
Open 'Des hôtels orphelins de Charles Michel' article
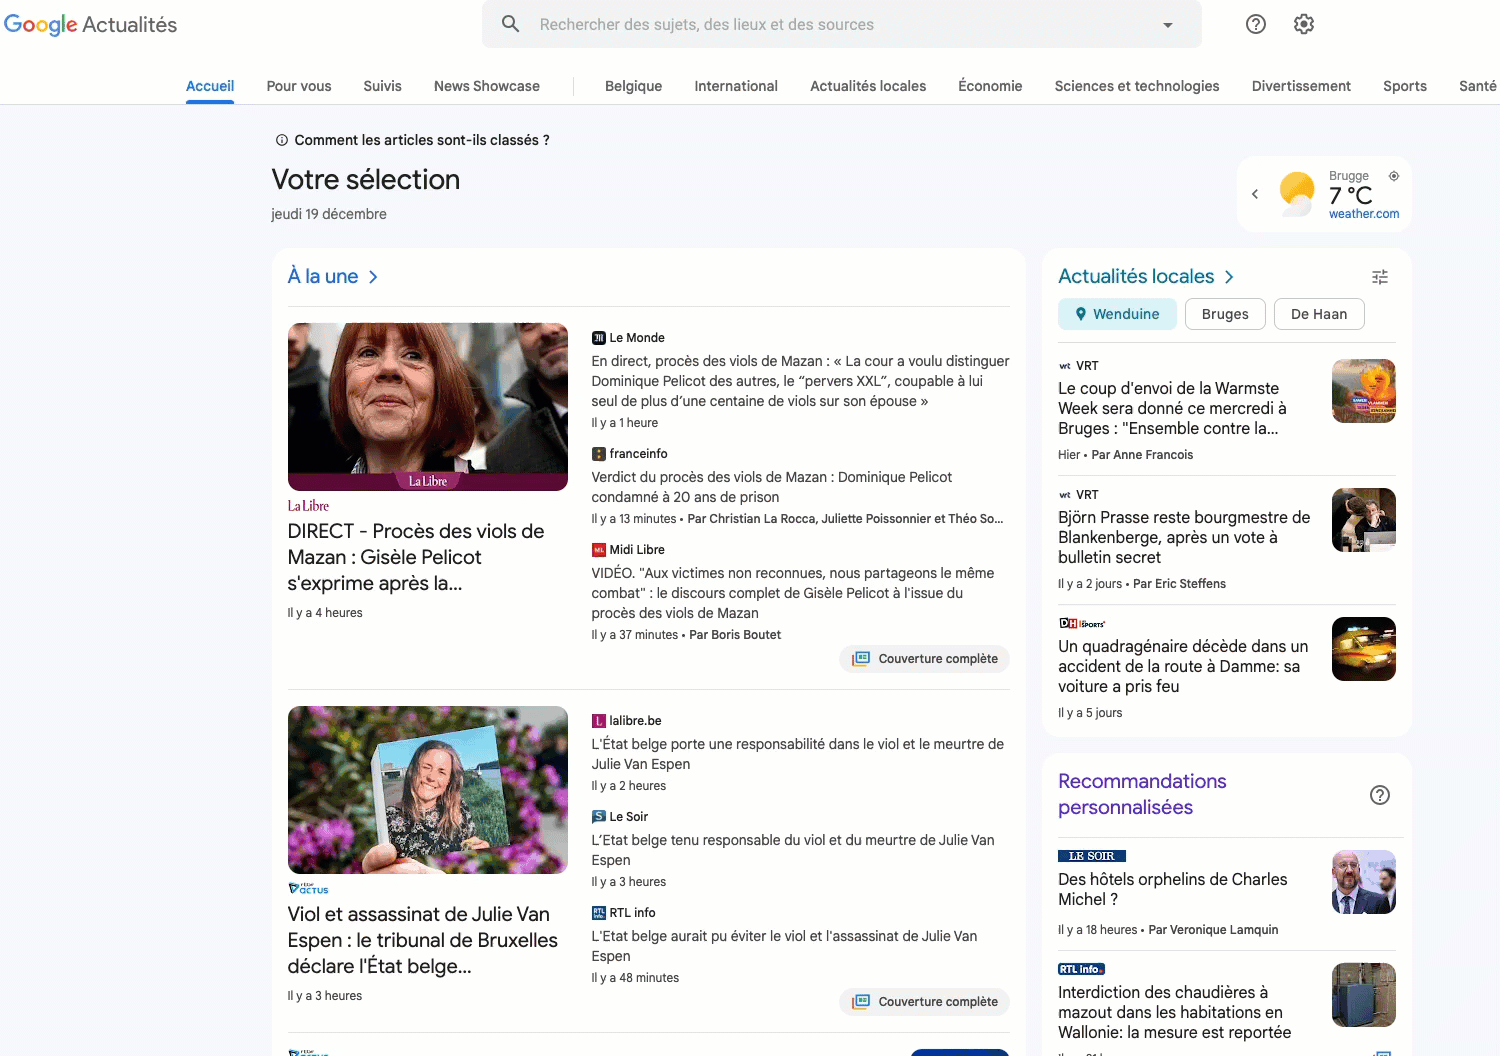click(1173, 889)
